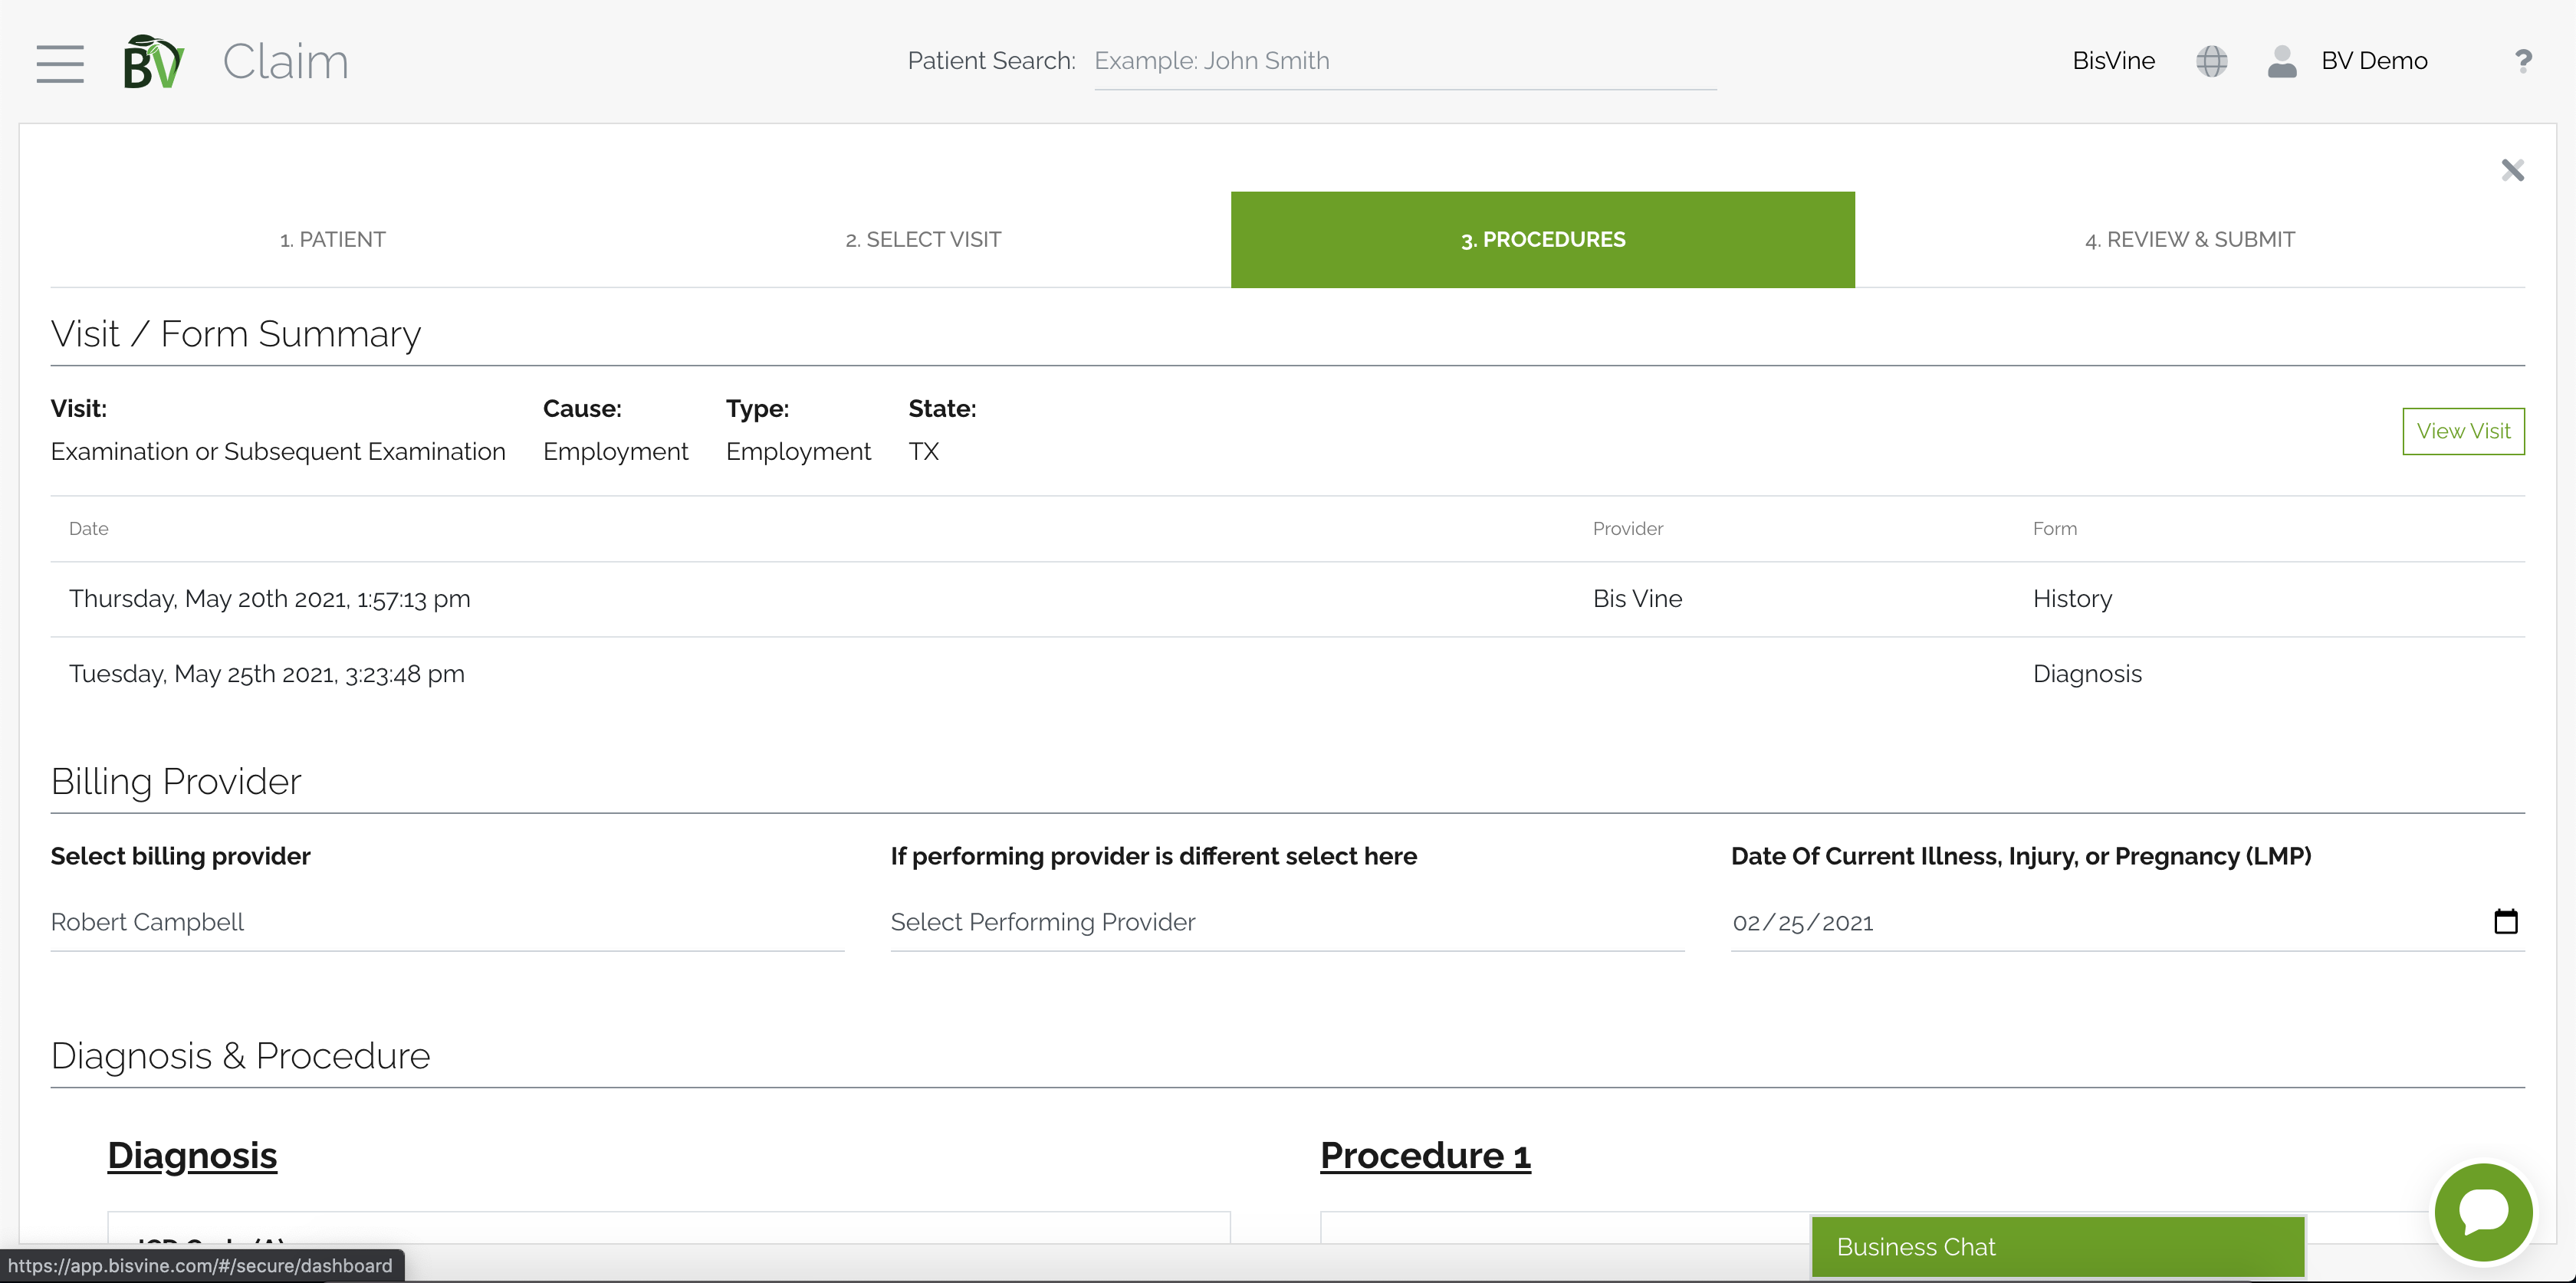The image size is (2576, 1283).
Task: Go to the 1. Patient step tab
Action: pyautogui.click(x=332, y=240)
